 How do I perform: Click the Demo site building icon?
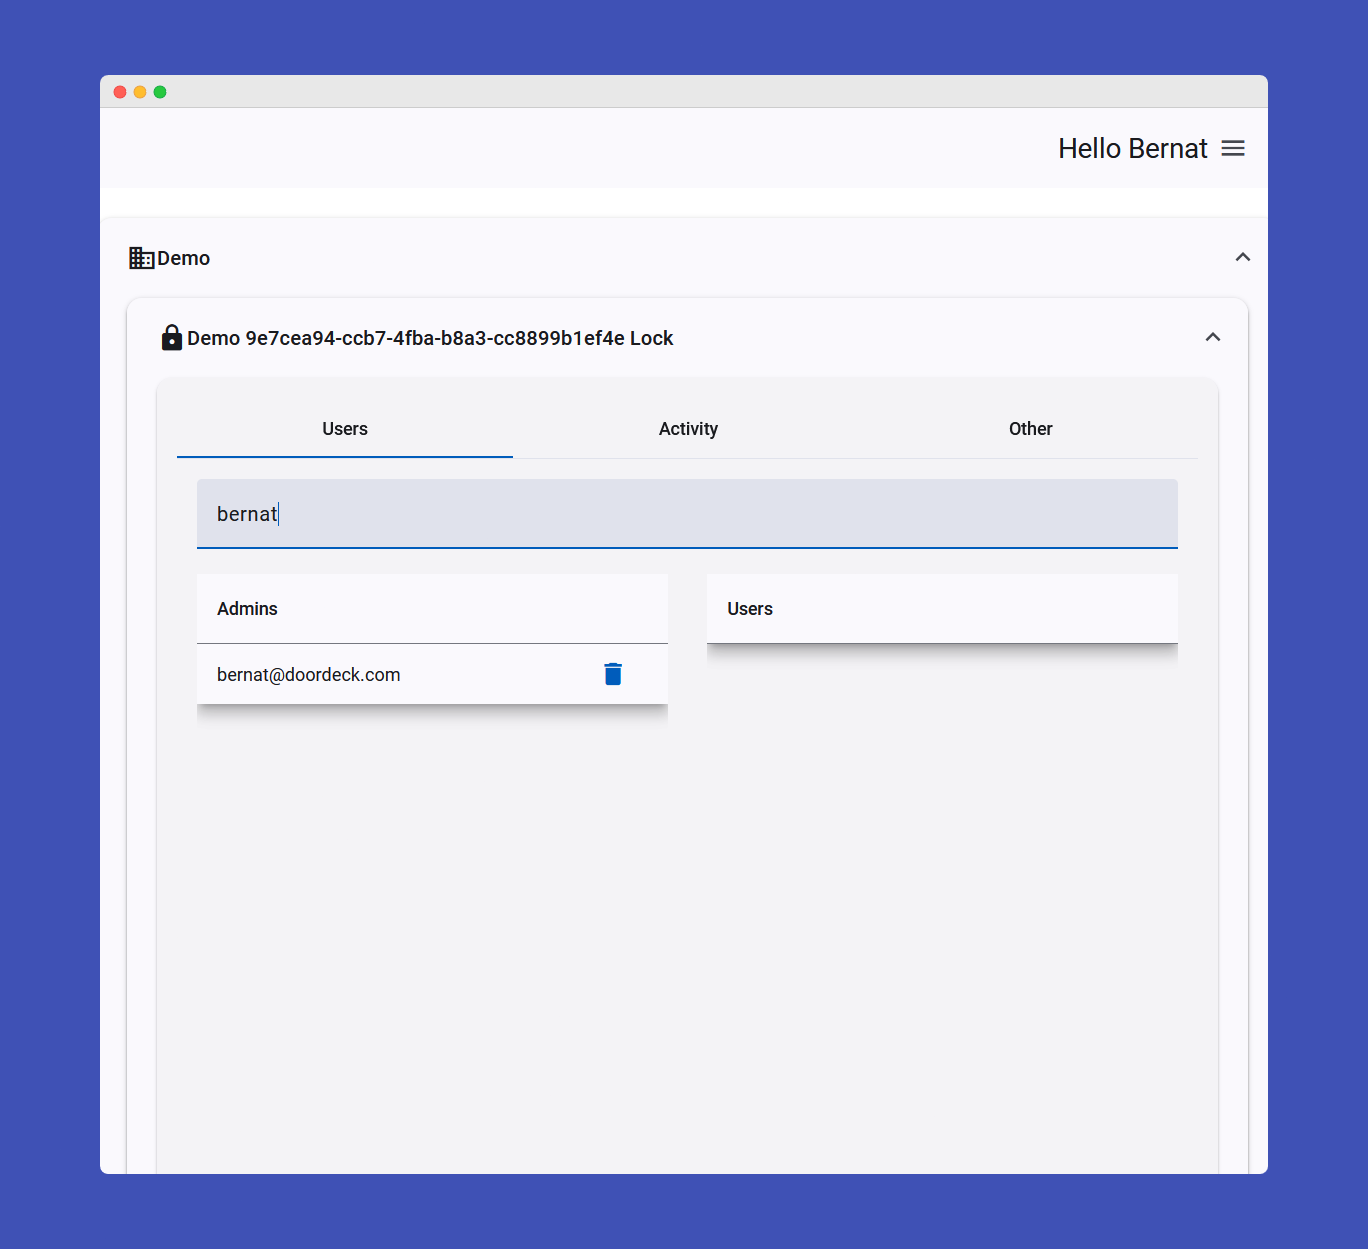point(141,259)
